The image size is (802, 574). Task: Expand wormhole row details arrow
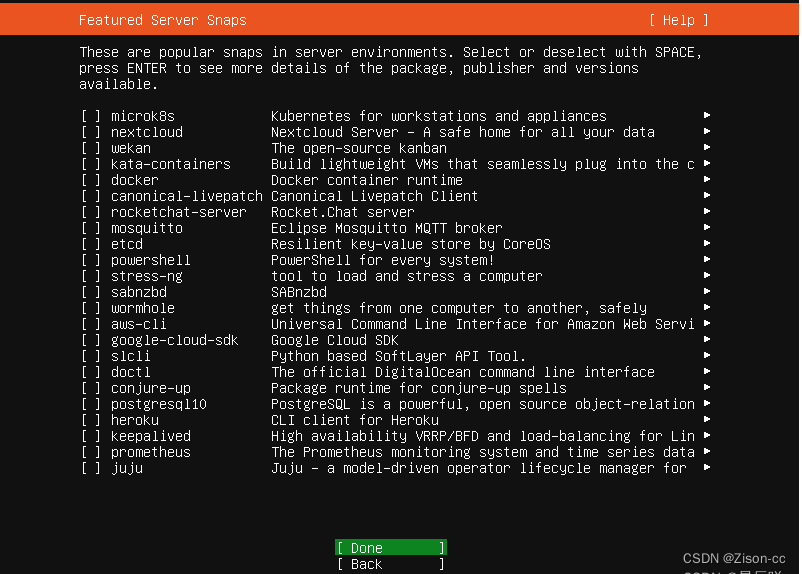click(x=707, y=307)
